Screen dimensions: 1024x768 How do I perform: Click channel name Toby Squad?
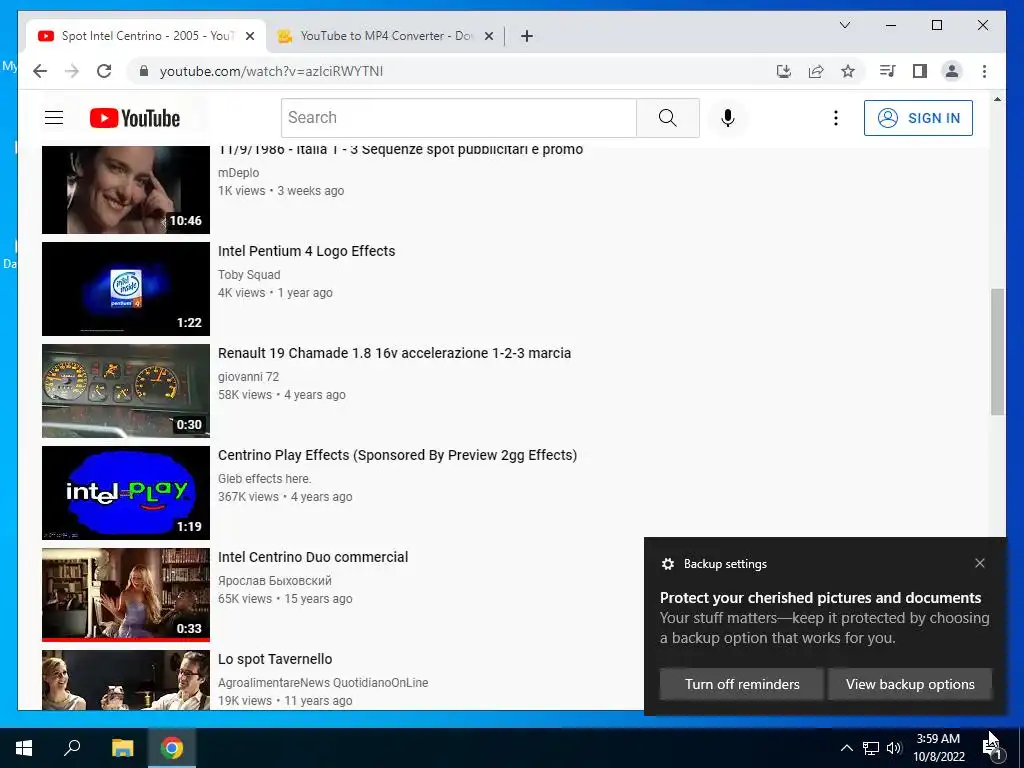point(249,275)
